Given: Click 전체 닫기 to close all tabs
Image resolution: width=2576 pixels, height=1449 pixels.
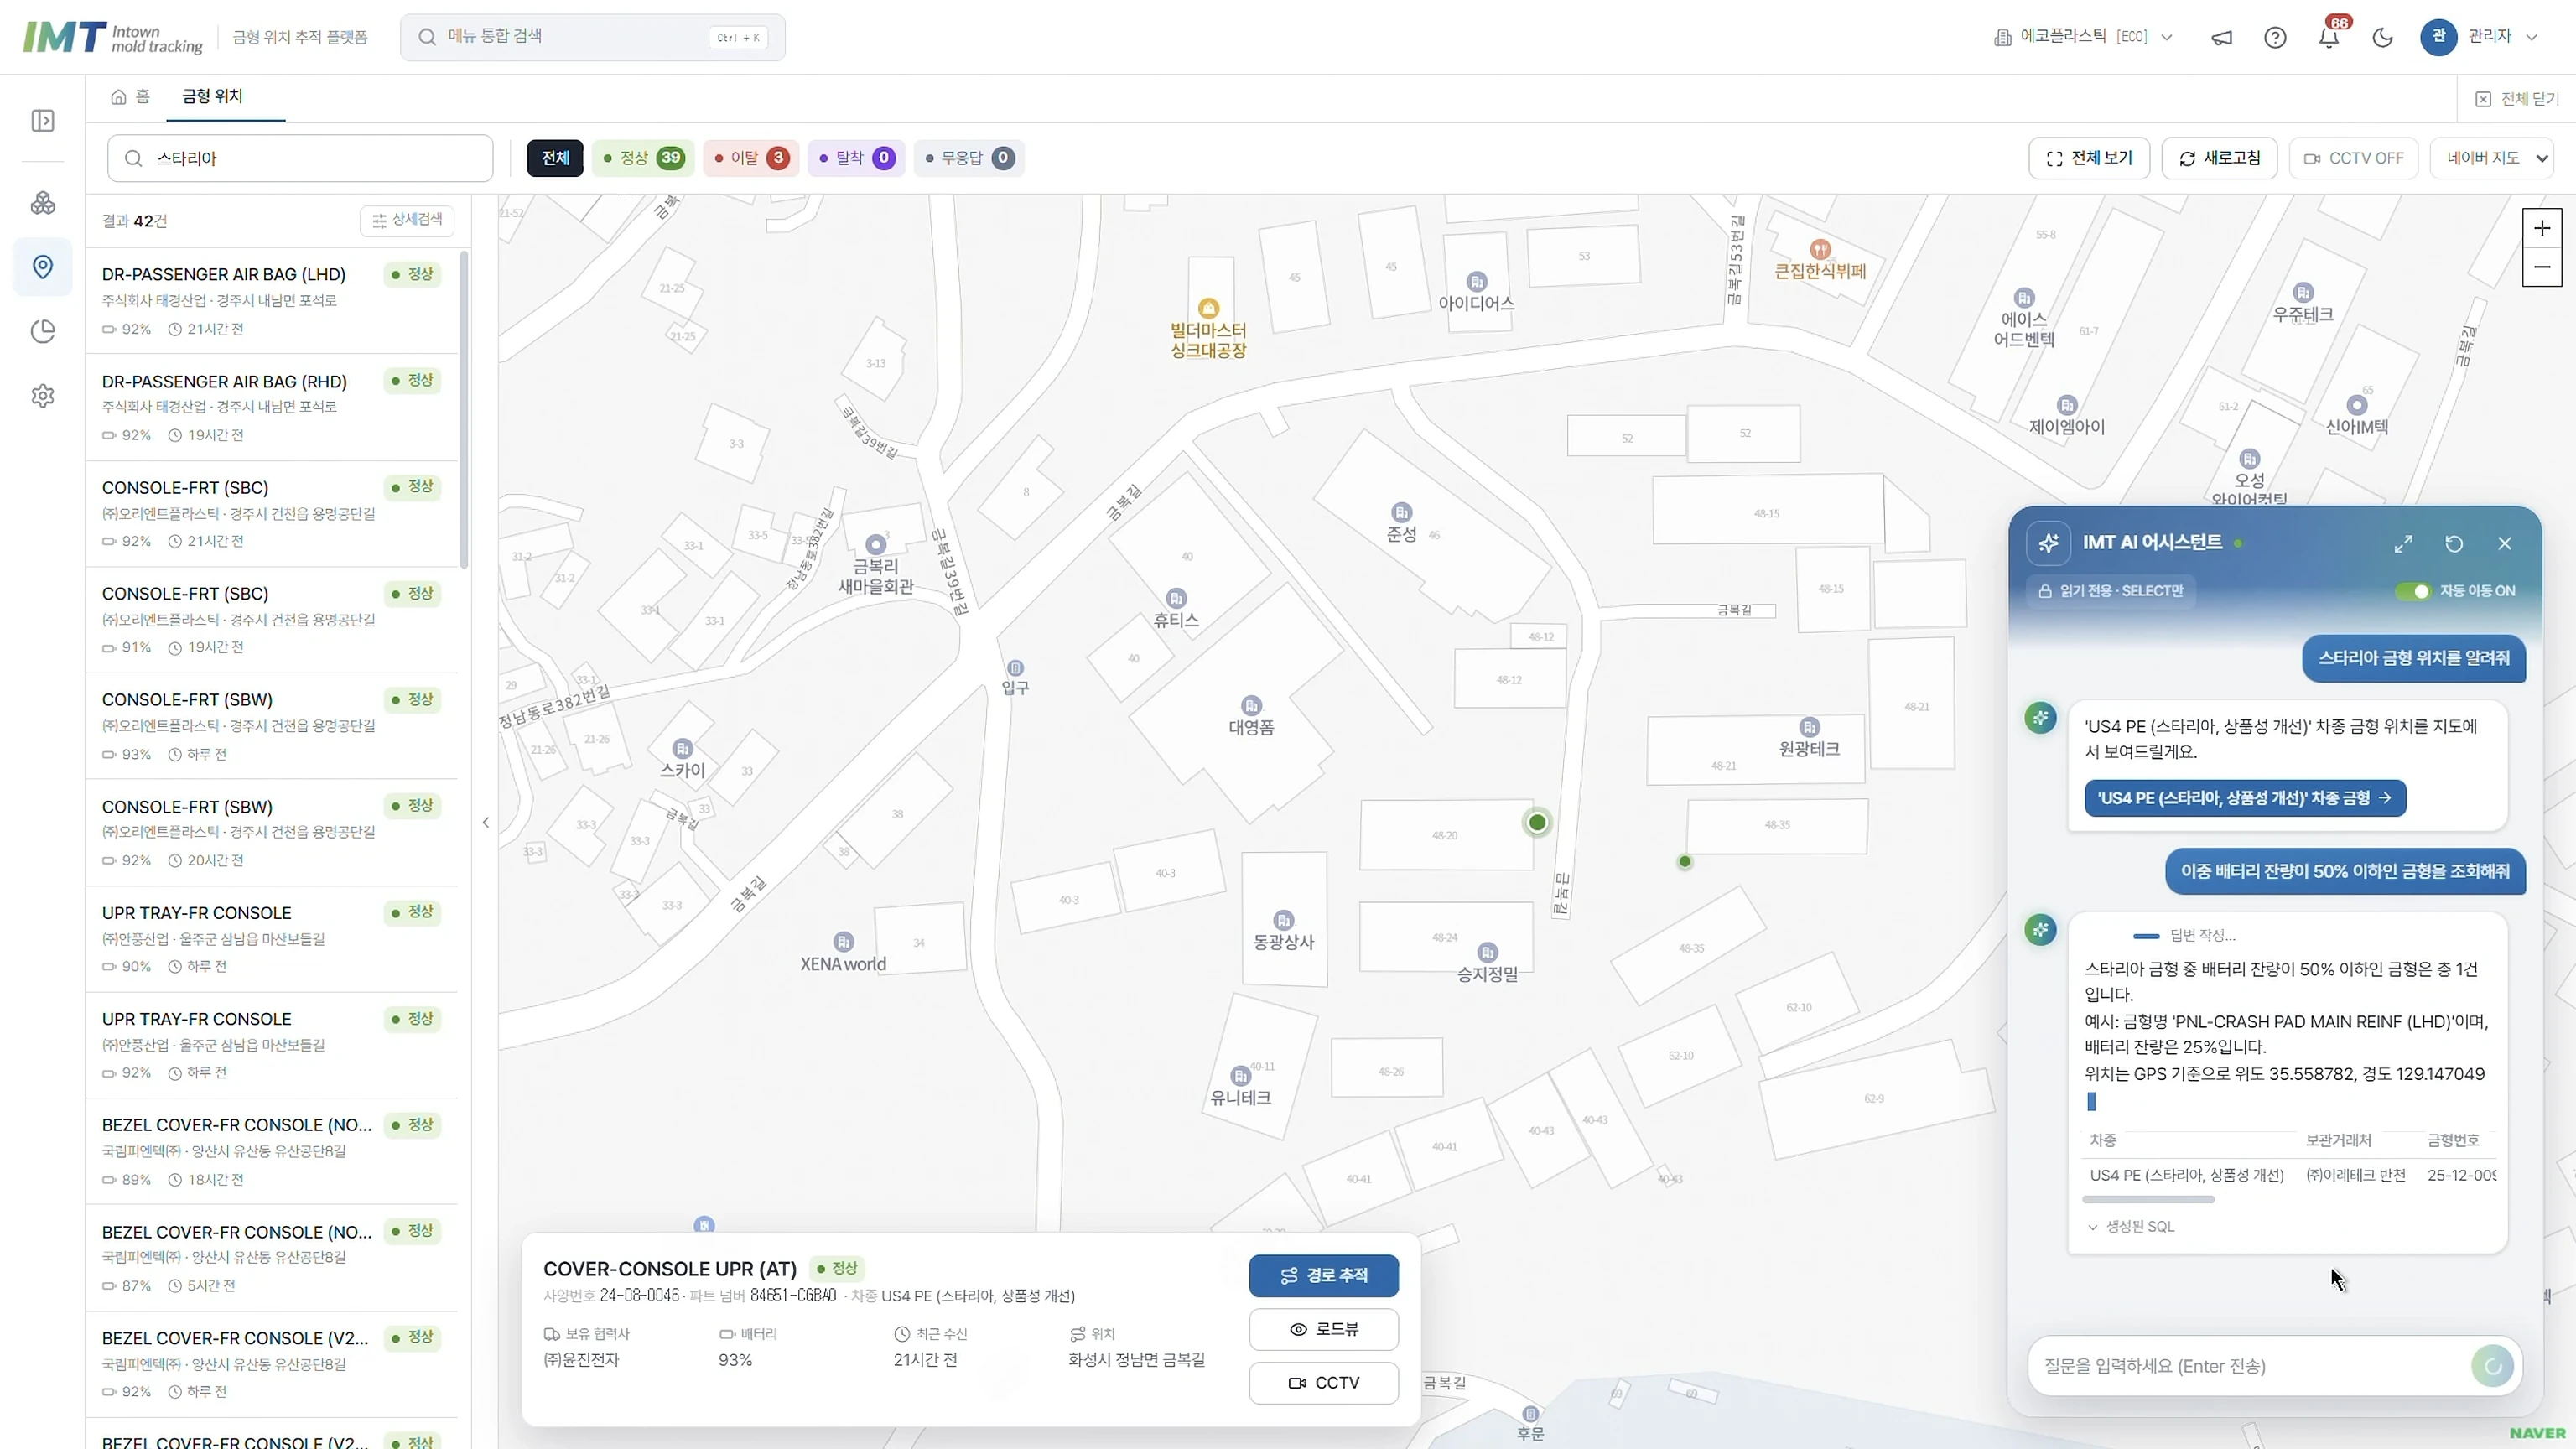Looking at the screenshot, I should coord(2517,98).
